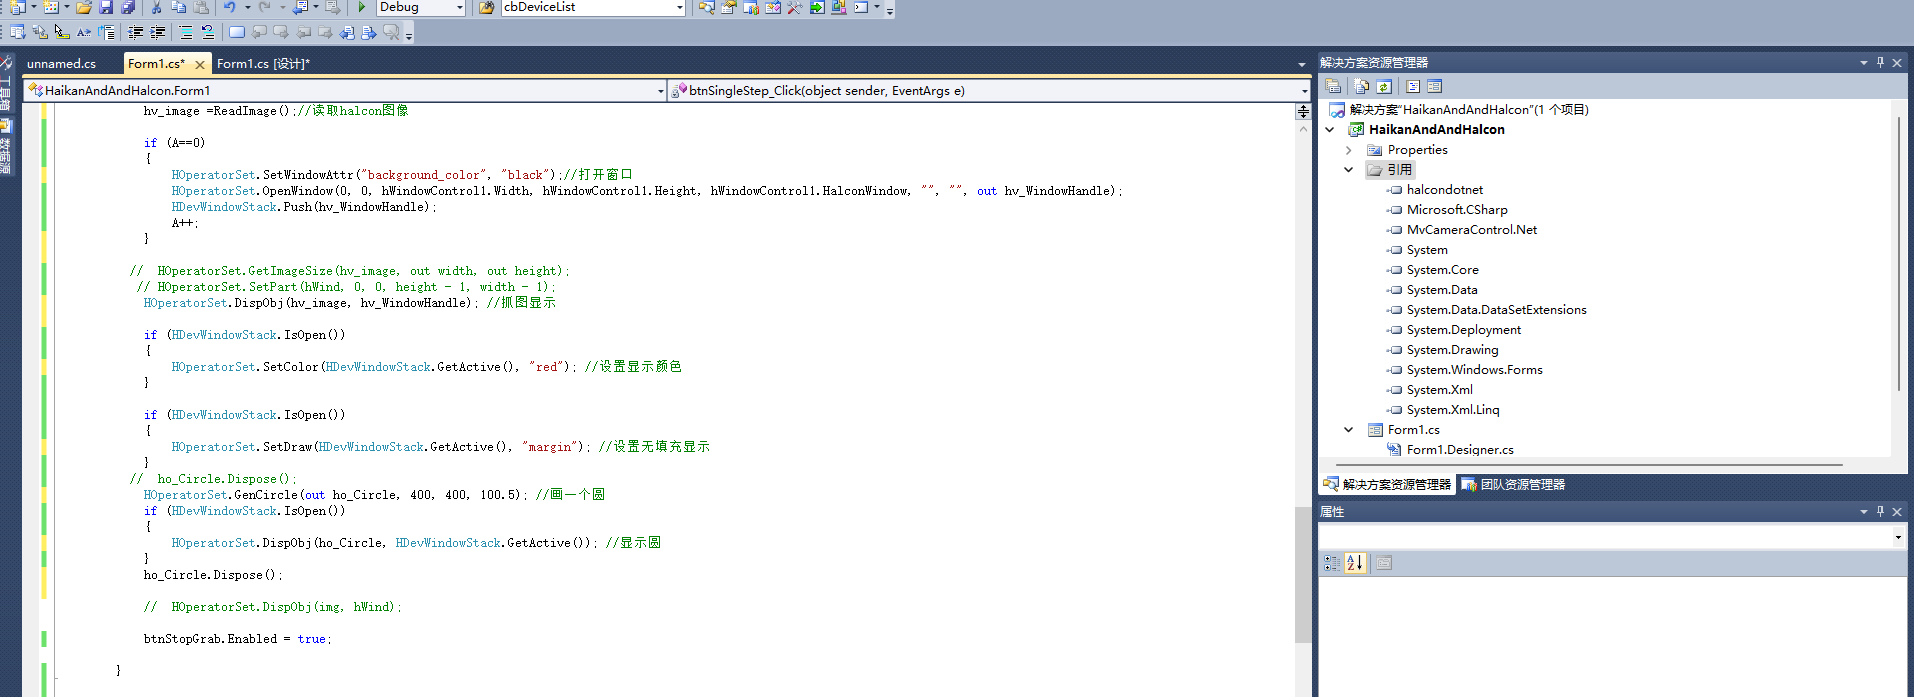Open the toolbar overflow options arrow on second toolbar
Viewport: 1914px width, 697px height.
click(409, 36)
